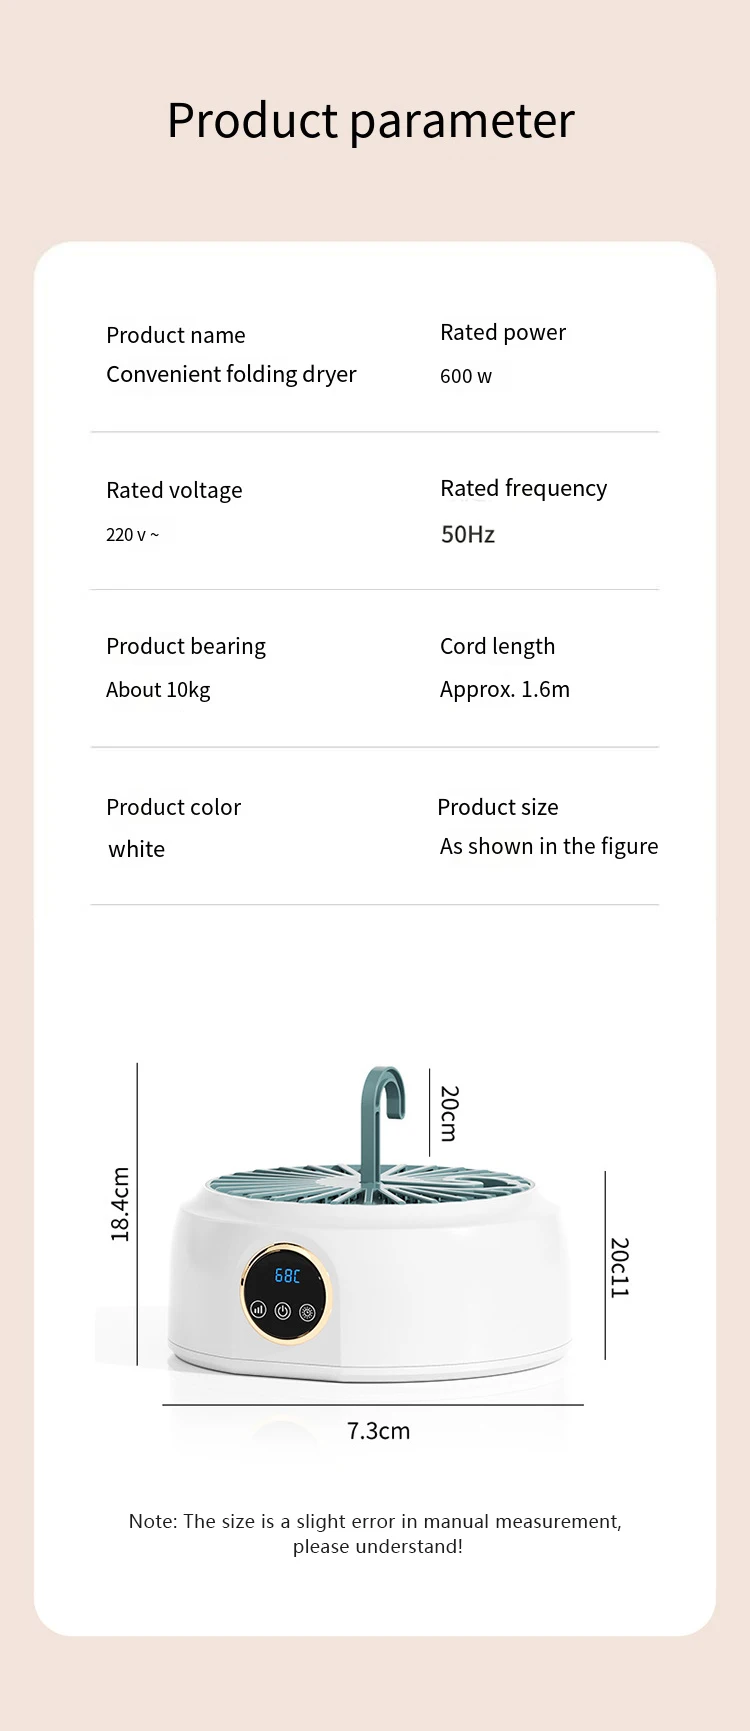This screenshot has width=750, height=1731.
Task: Tap the heat sun icon on the panel
Action: 308,1312
